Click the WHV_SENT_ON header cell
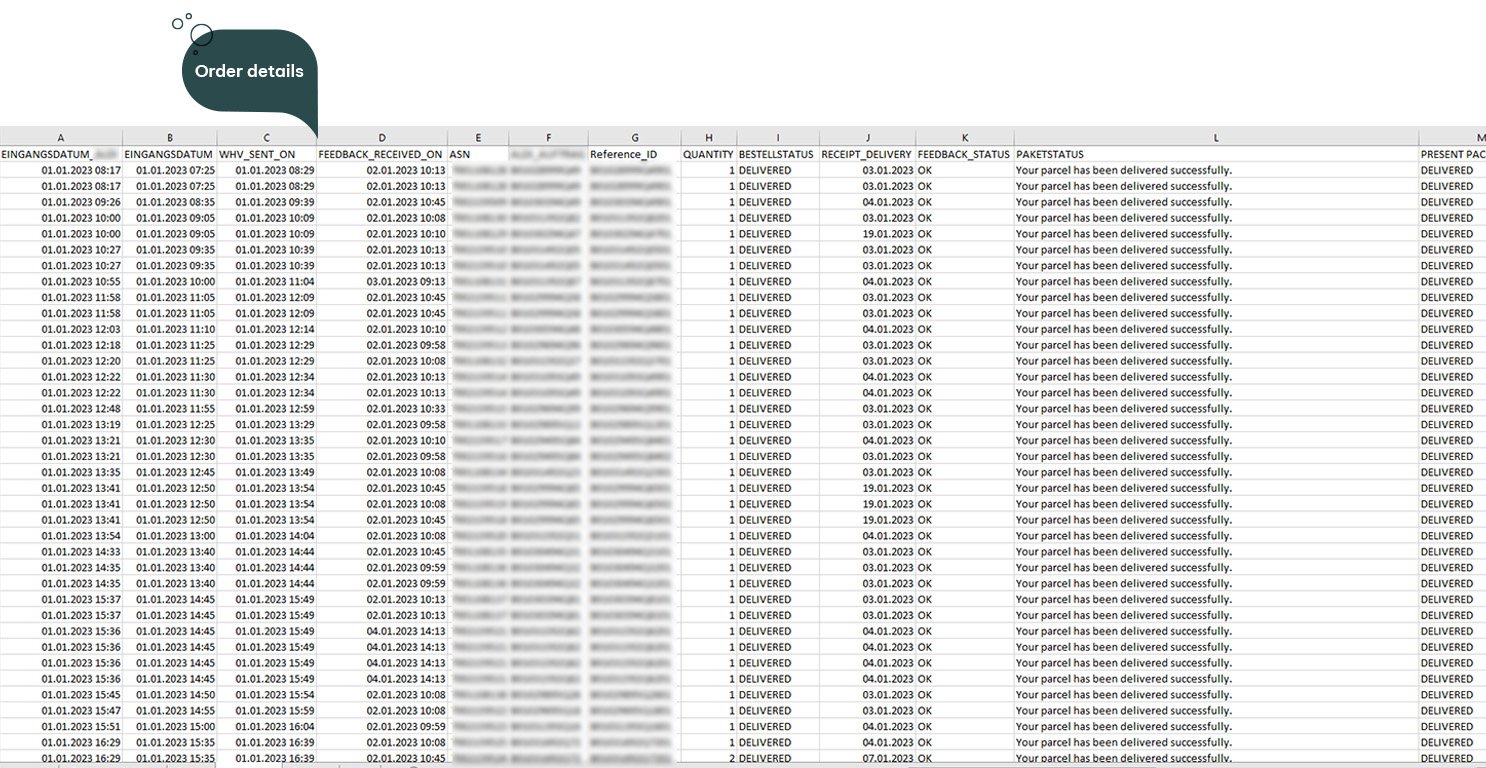Viewport: 1486px width, 768px height. pyautogui.click(x=257, y=155)
